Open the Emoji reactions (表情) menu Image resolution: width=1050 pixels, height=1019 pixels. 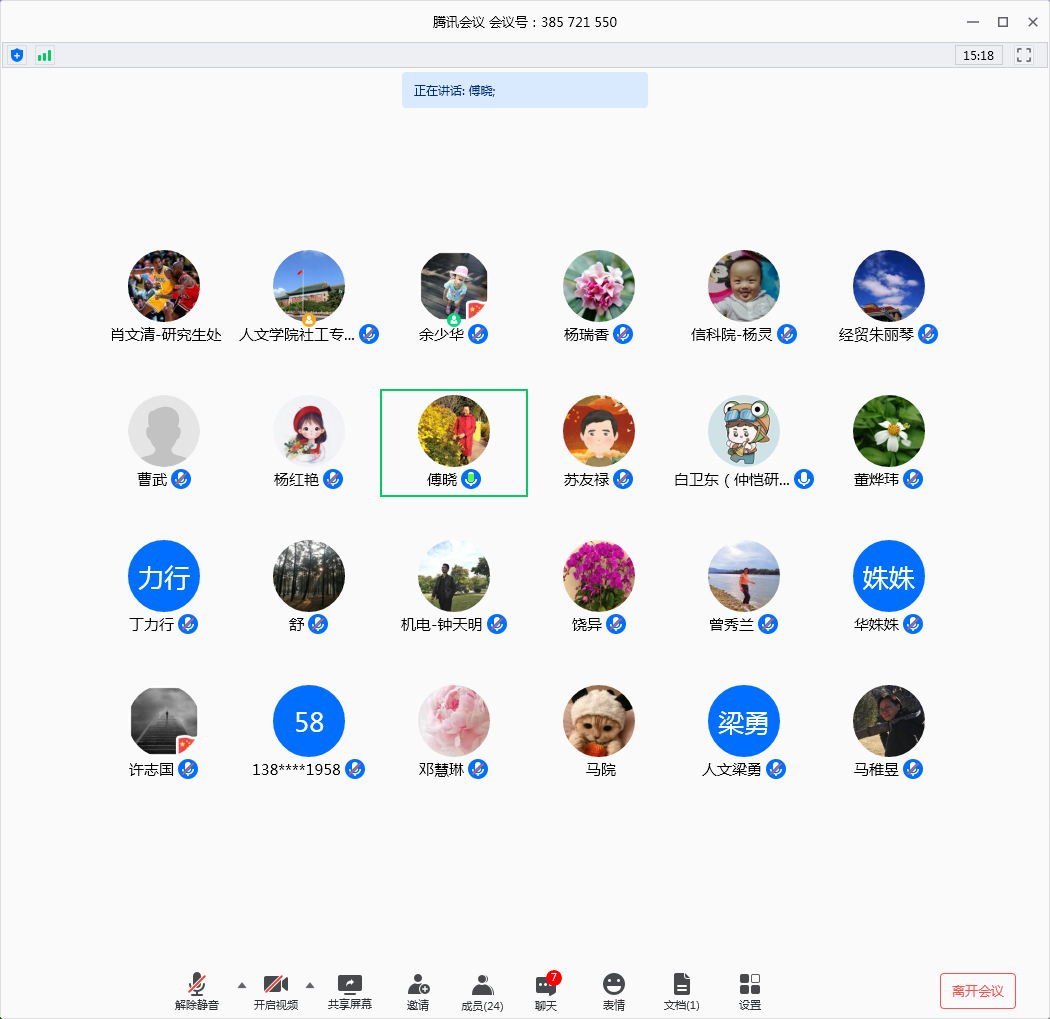click(x=614, y=991)
